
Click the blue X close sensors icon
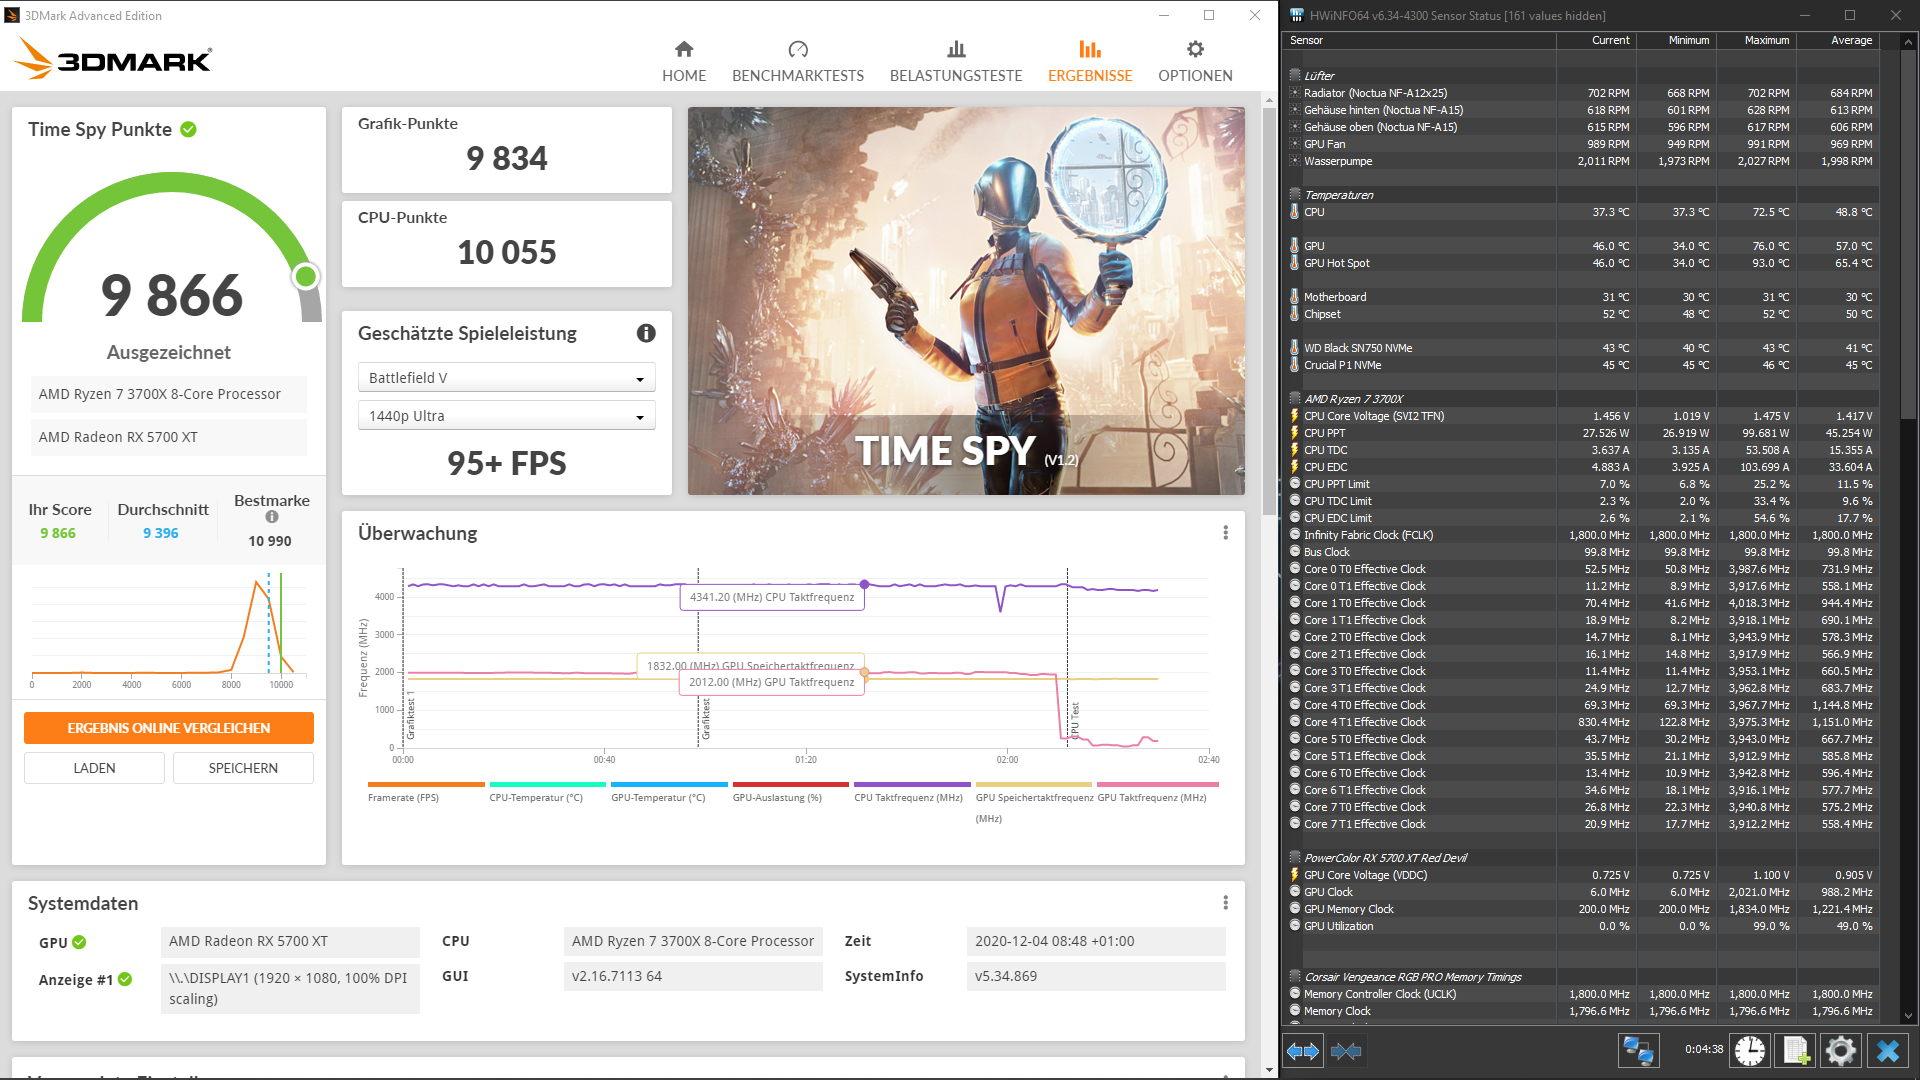1888,1050
